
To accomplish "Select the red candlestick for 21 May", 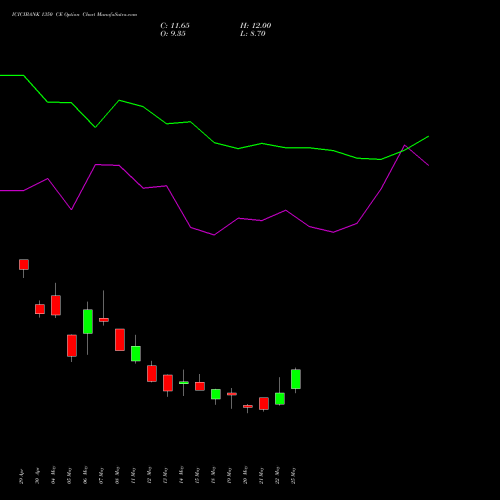I will point(264,403).
